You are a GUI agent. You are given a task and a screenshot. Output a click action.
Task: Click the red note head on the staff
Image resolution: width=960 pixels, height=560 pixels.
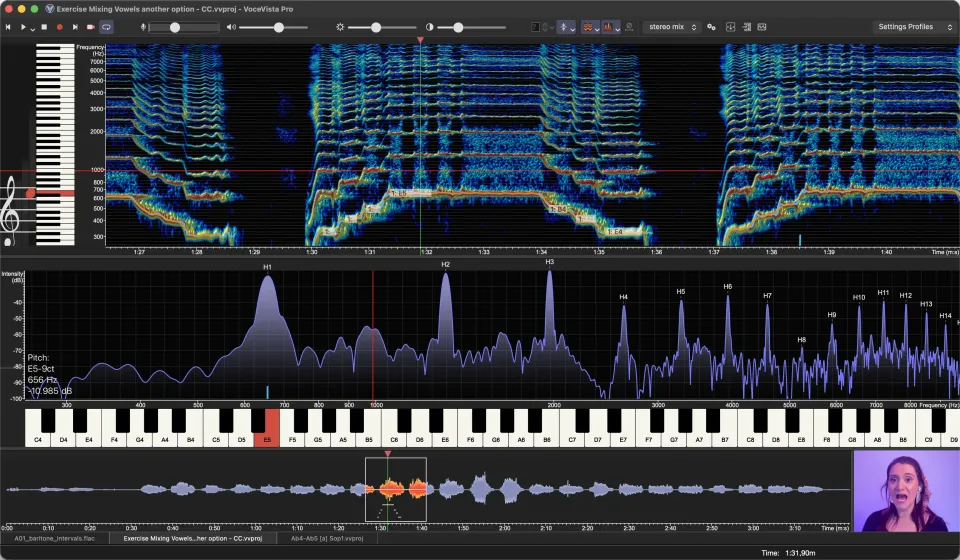pyautogui.click(x=30, y=193)
